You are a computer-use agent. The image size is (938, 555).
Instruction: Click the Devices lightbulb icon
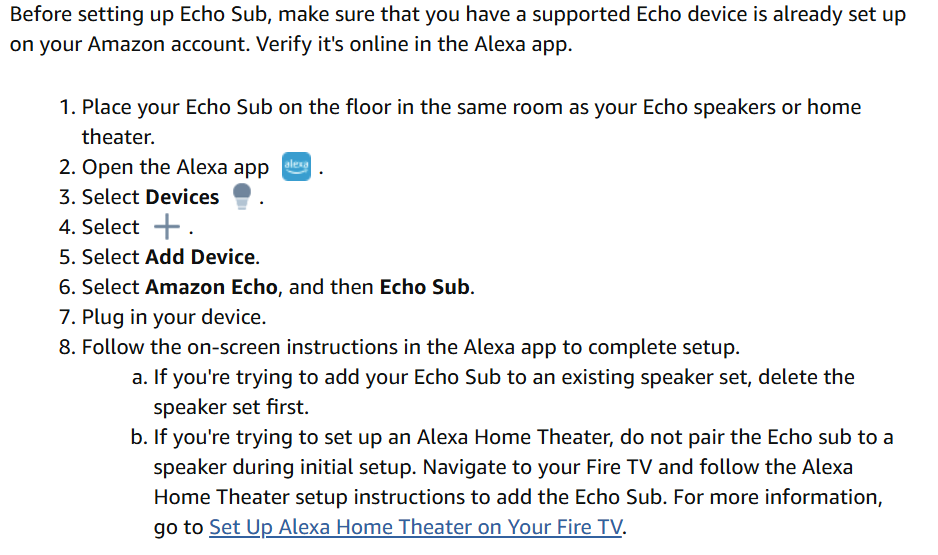240,196
